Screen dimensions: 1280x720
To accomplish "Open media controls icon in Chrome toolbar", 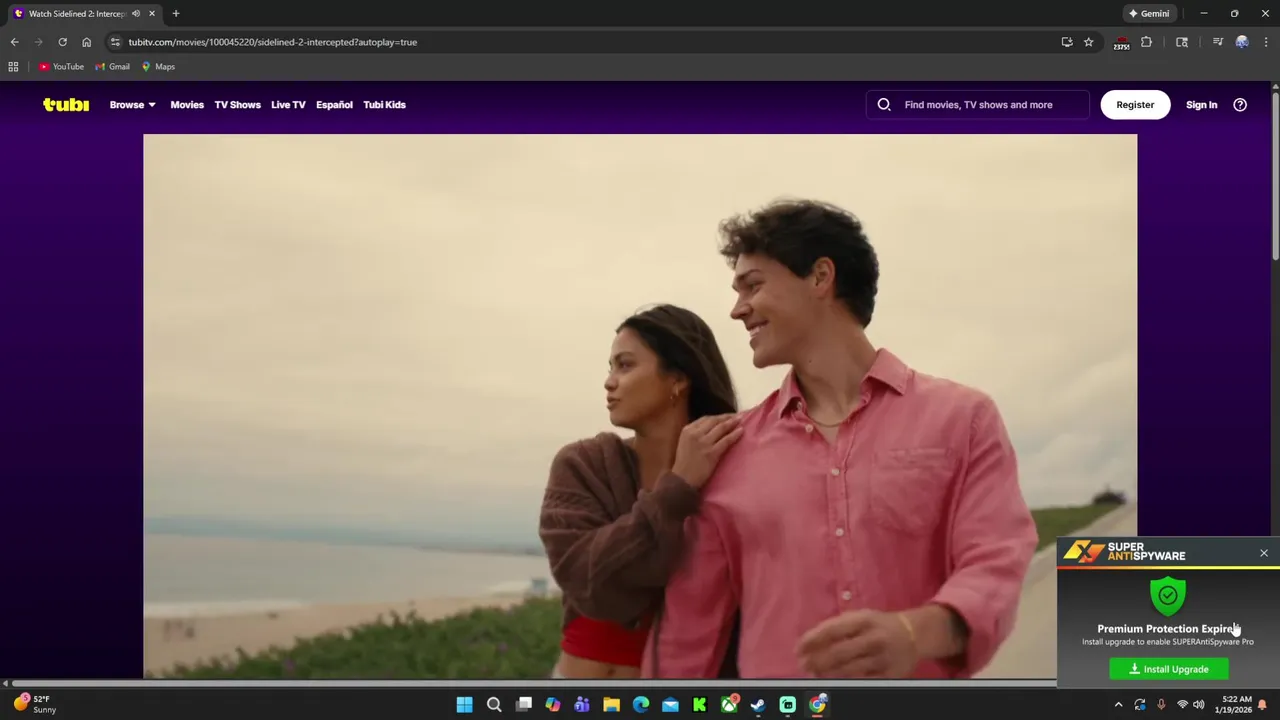I will (x=1217, y=42).
